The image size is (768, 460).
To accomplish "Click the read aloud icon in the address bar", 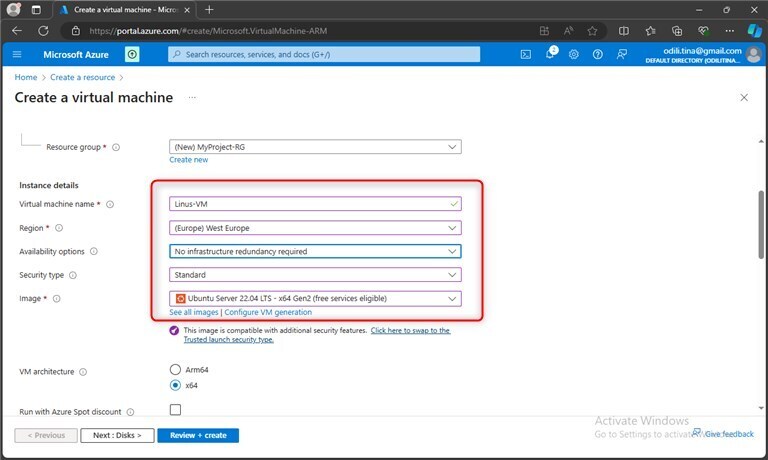I will (568, 31).
